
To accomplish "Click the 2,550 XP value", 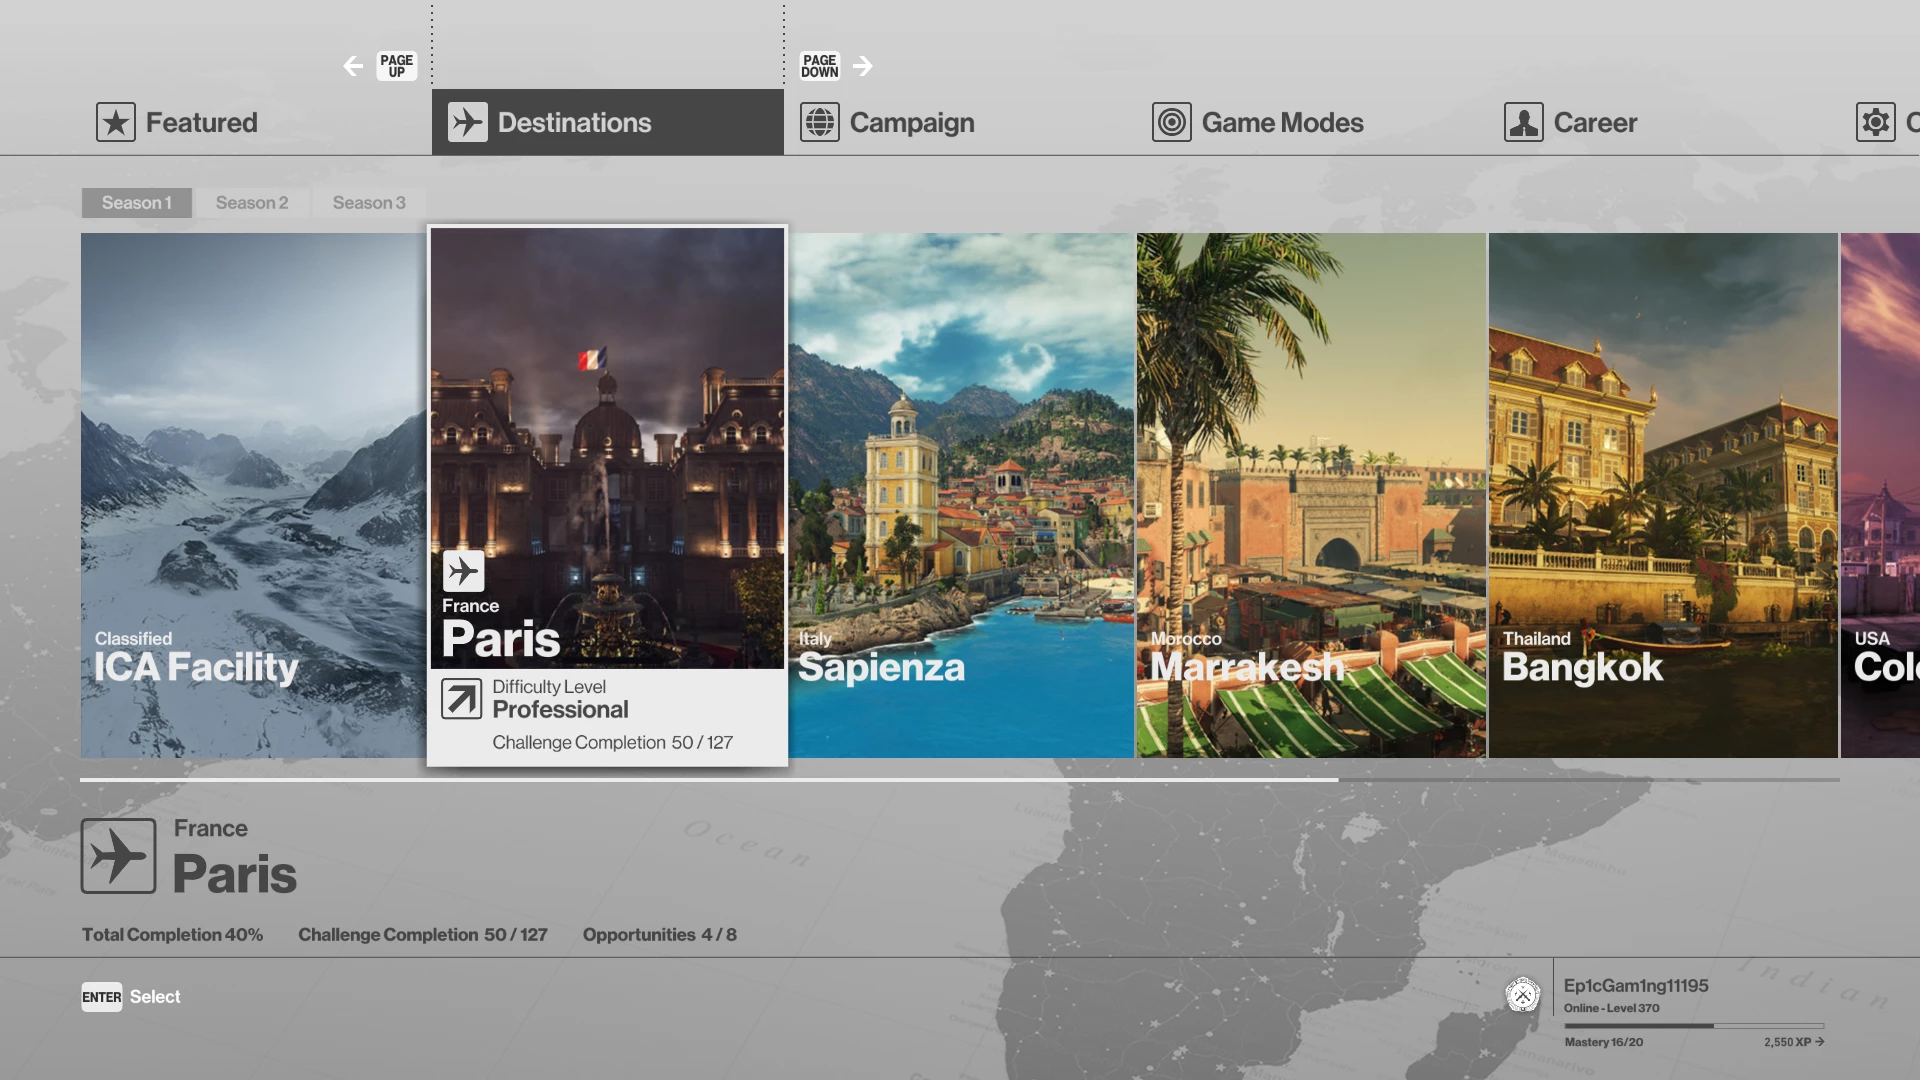I will tap(1787, 1042).
